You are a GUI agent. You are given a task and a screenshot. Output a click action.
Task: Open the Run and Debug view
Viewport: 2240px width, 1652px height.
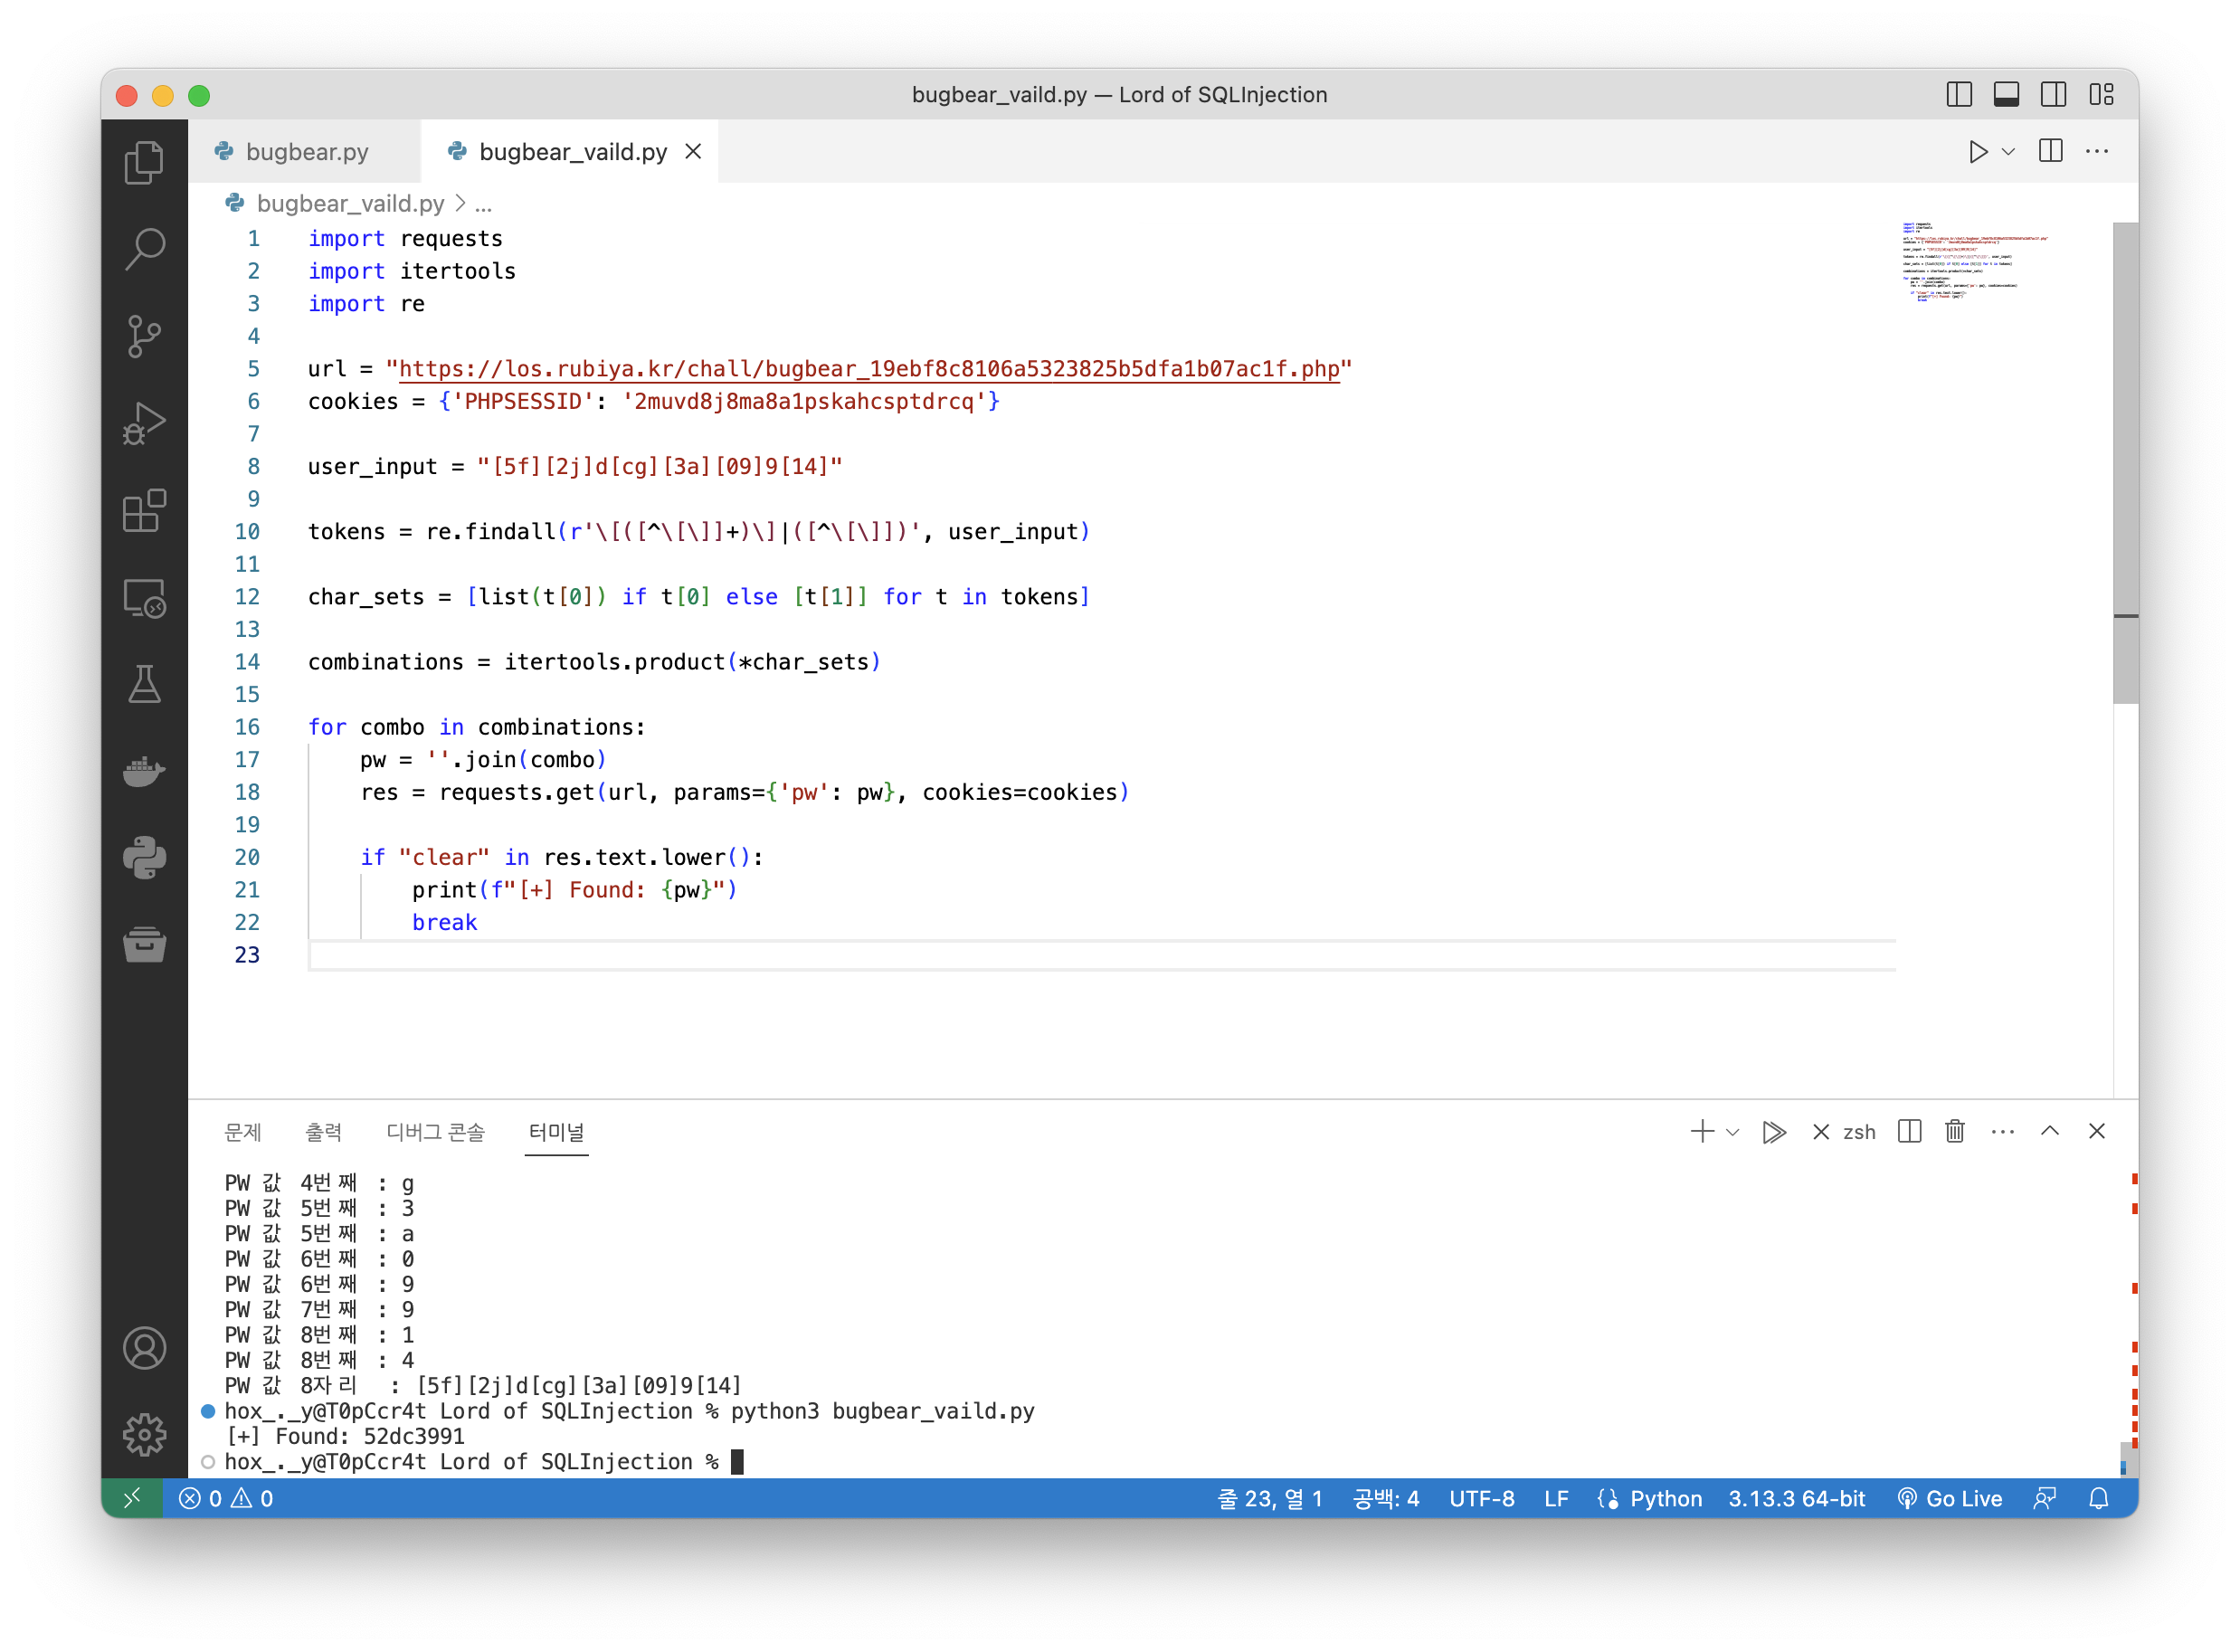tap(144, 423)
